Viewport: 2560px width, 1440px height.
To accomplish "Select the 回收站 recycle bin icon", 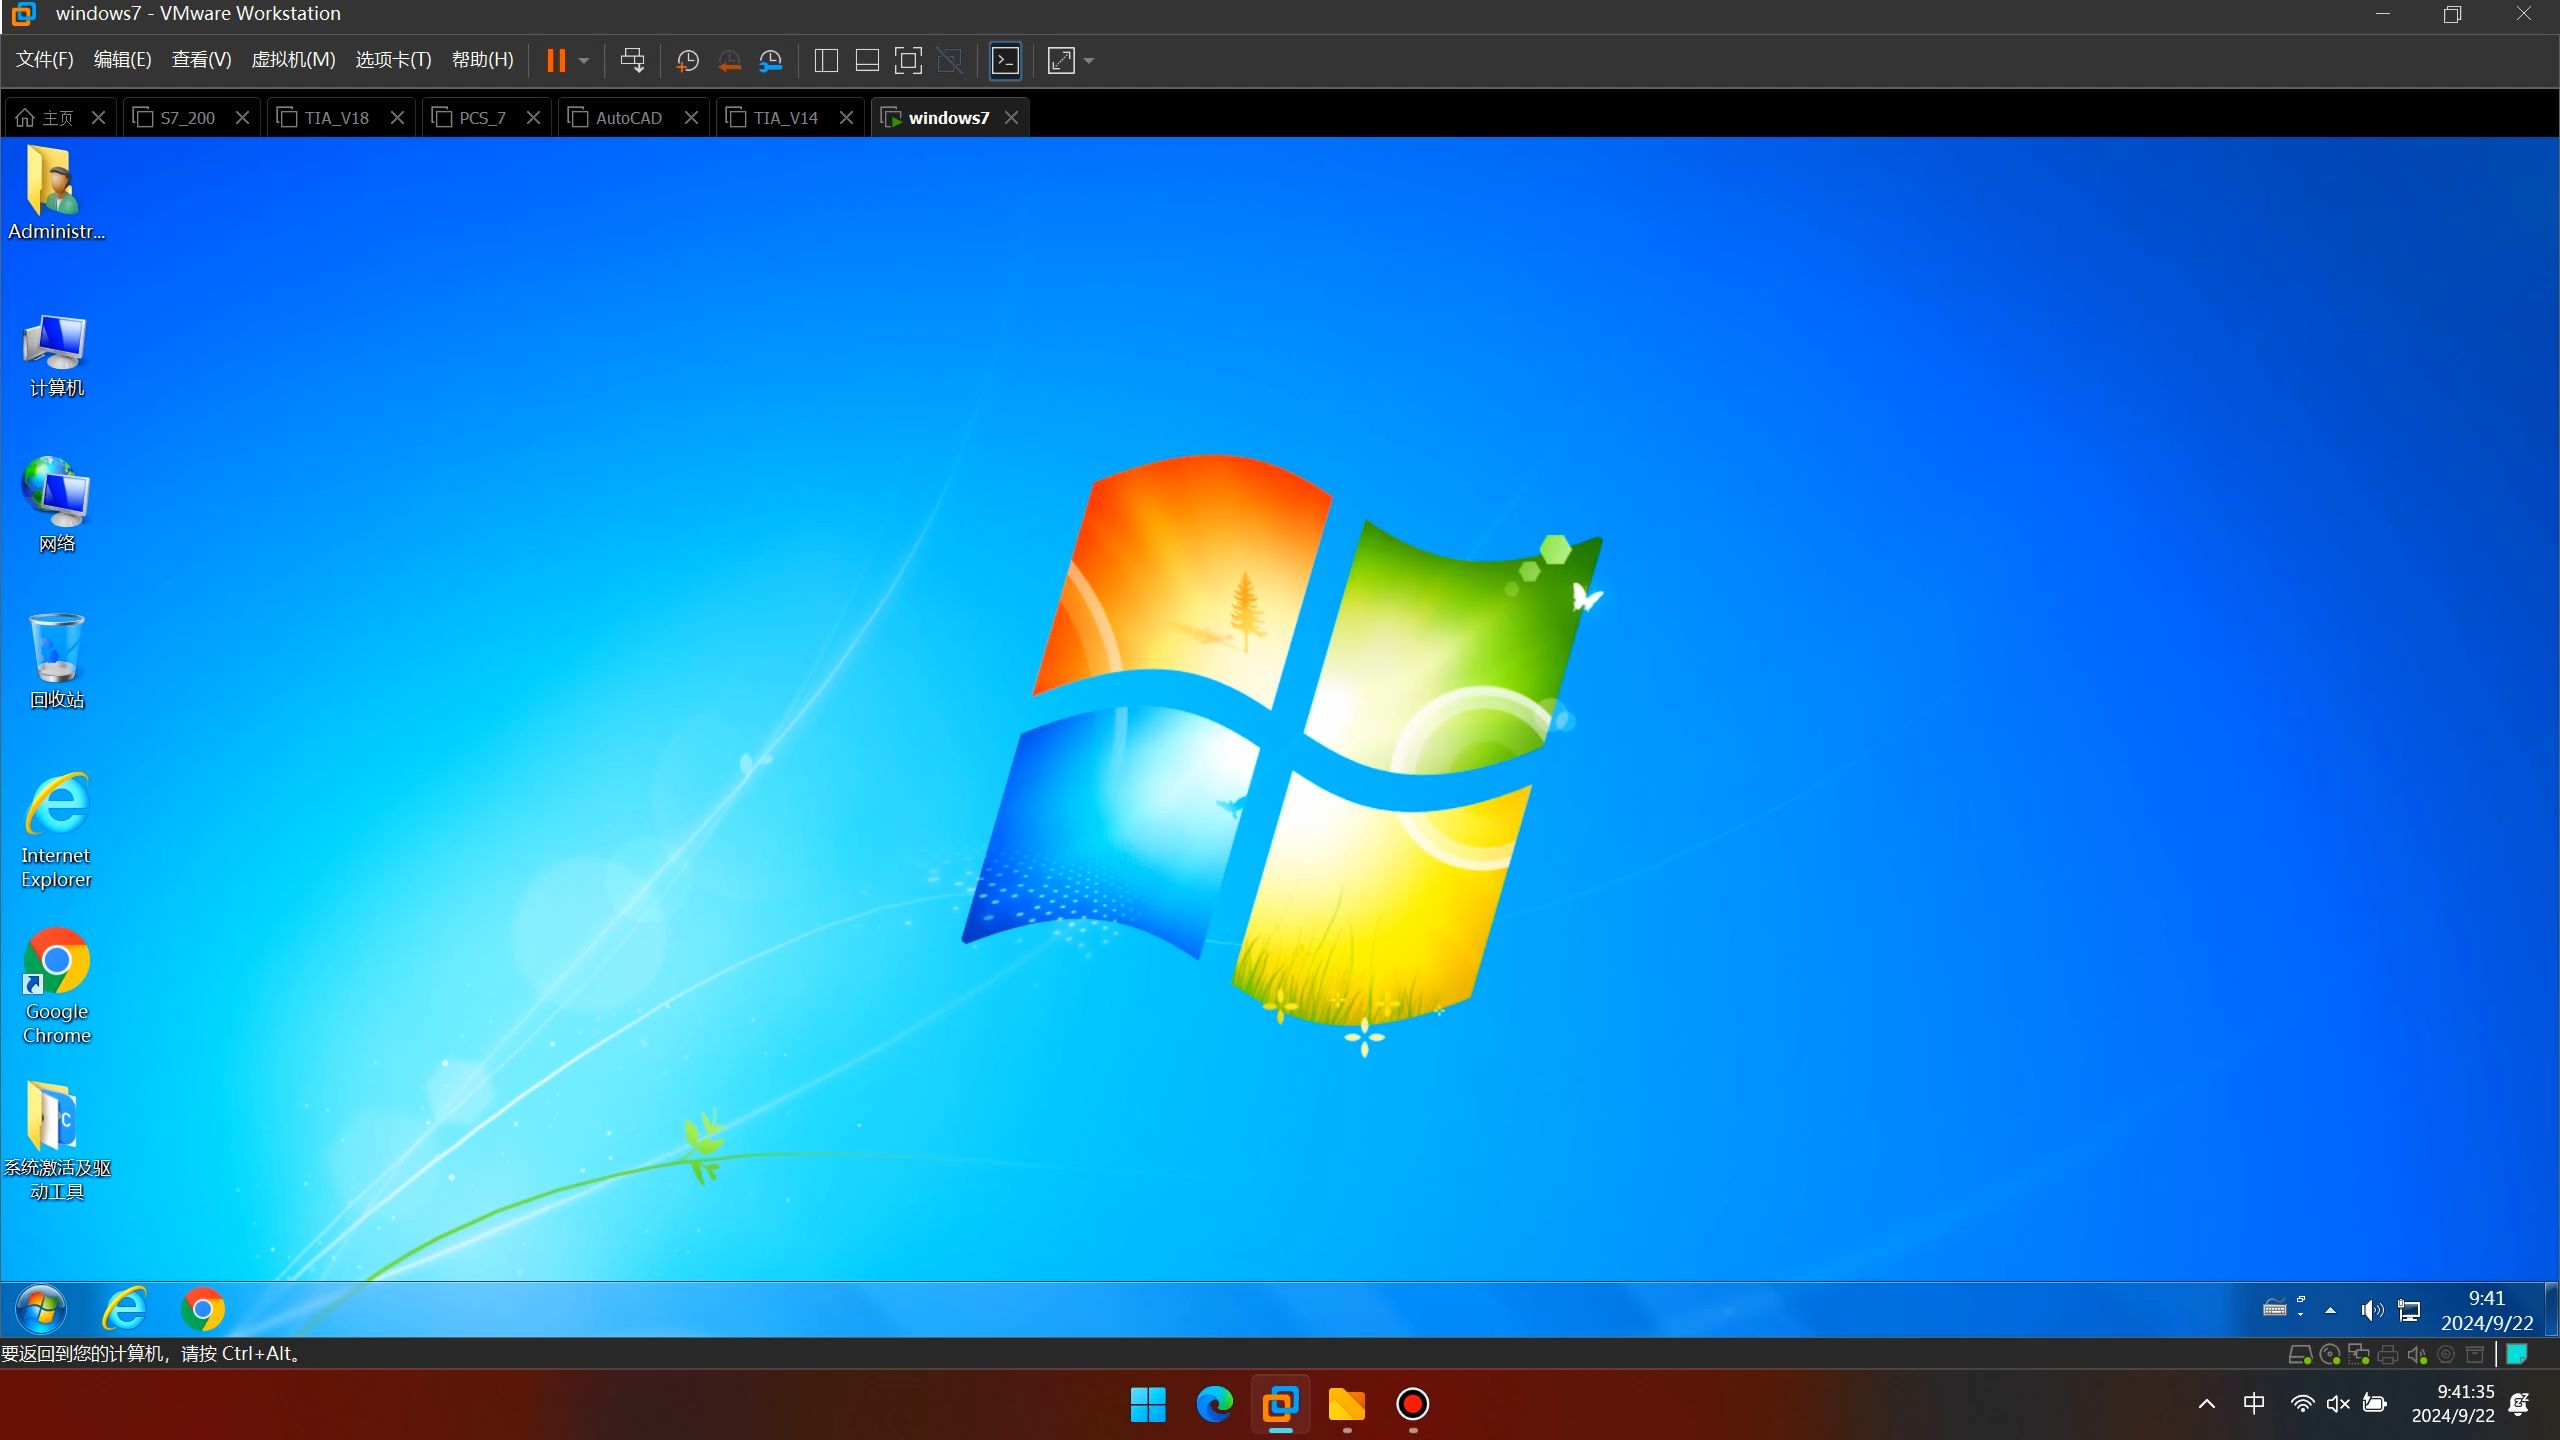I will pyautogui.click(x=56, y=662).
